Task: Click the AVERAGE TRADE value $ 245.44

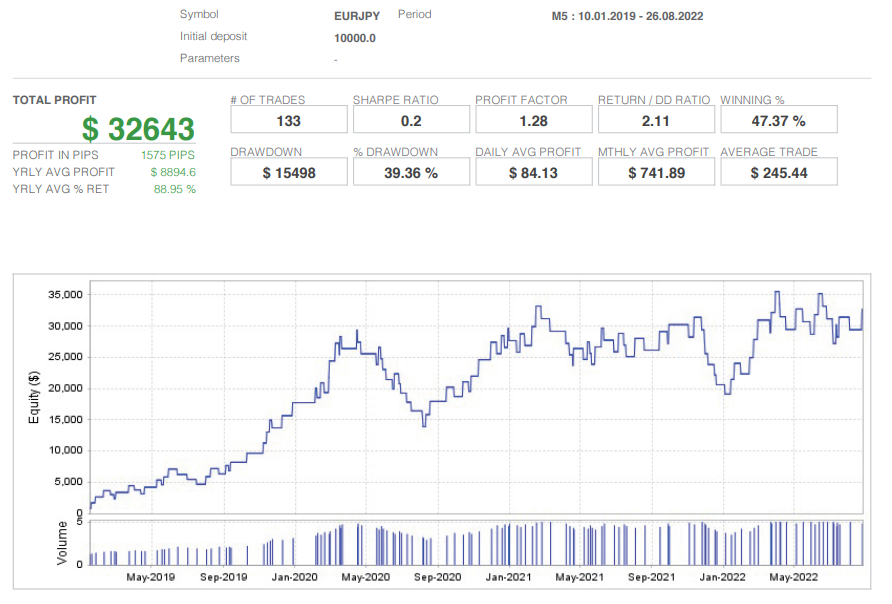Action: point(778,171)
